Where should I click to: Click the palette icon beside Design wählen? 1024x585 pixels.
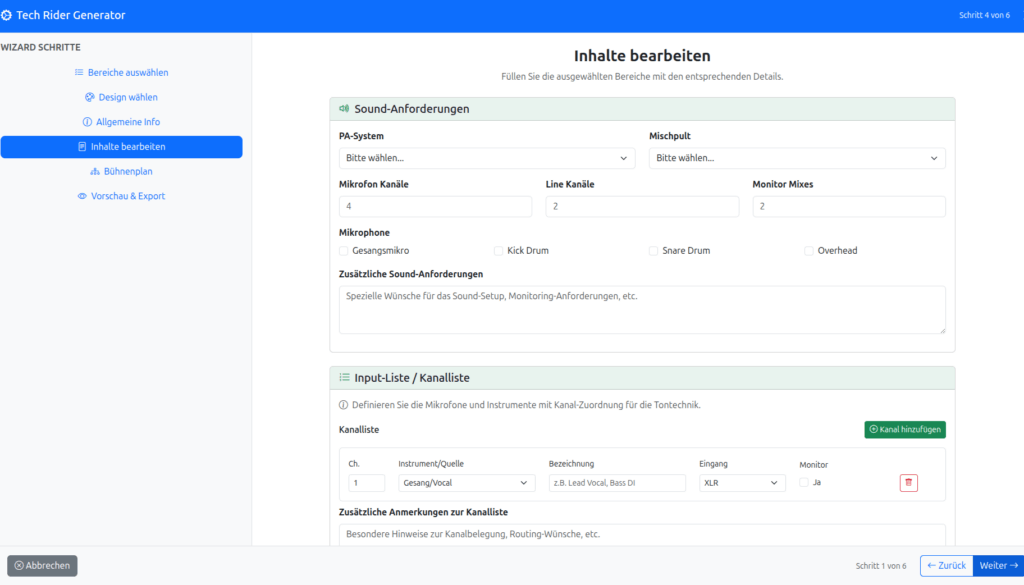(x=90, y=97)
